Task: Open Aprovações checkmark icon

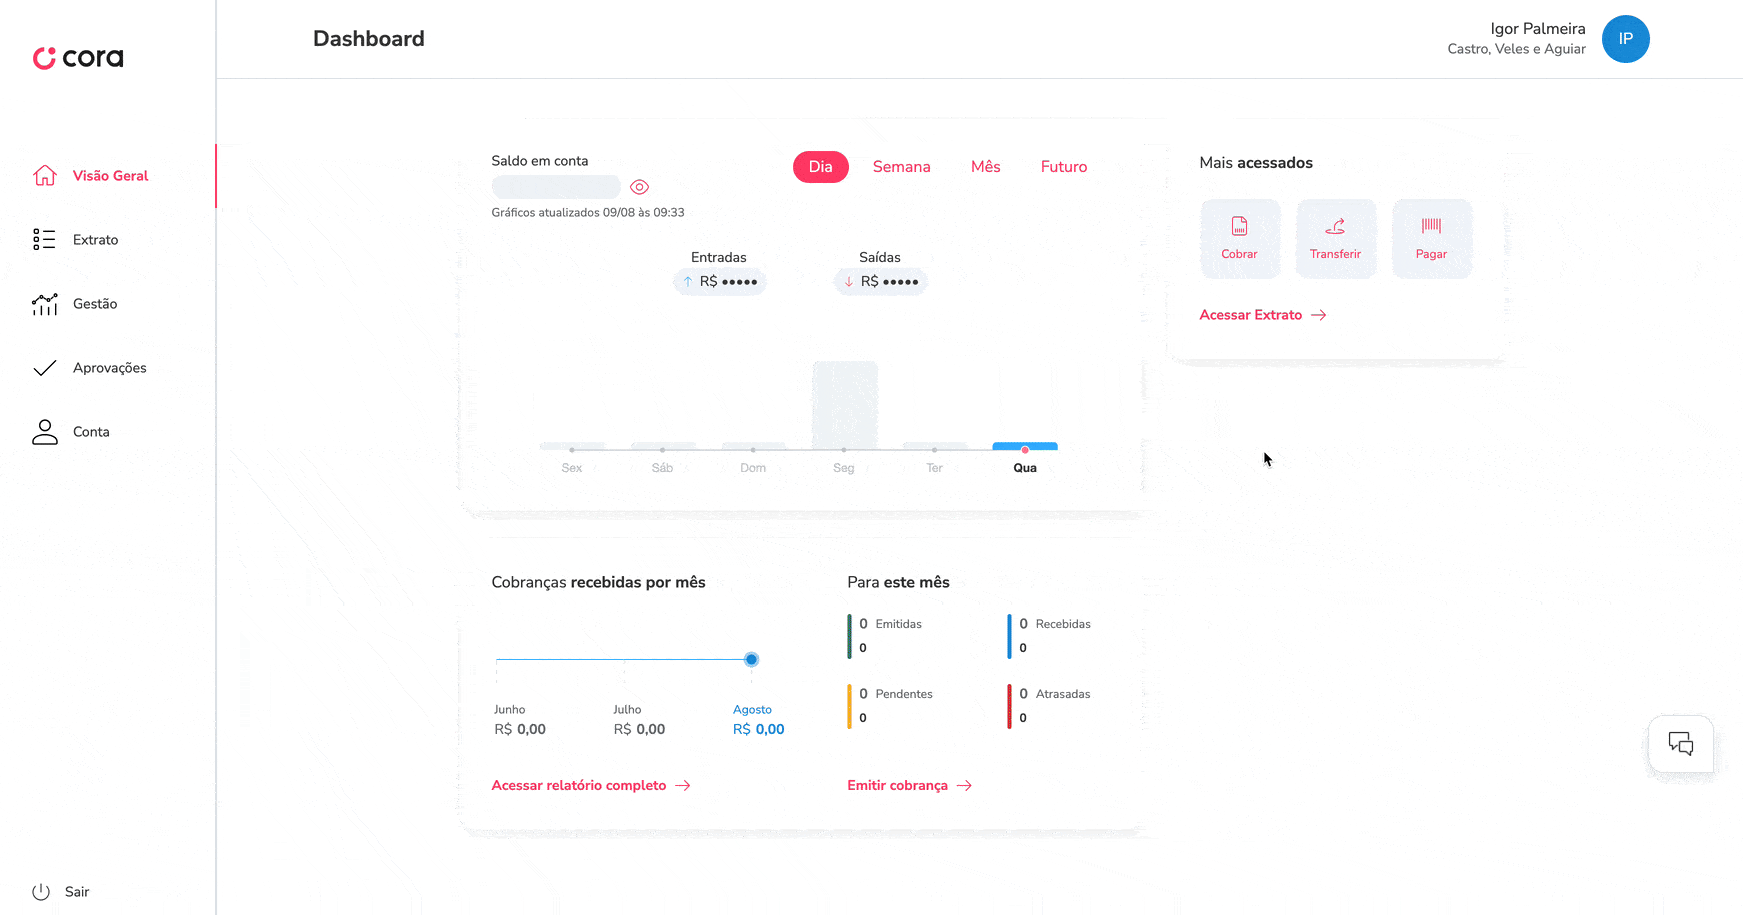Action: [45, 368]
